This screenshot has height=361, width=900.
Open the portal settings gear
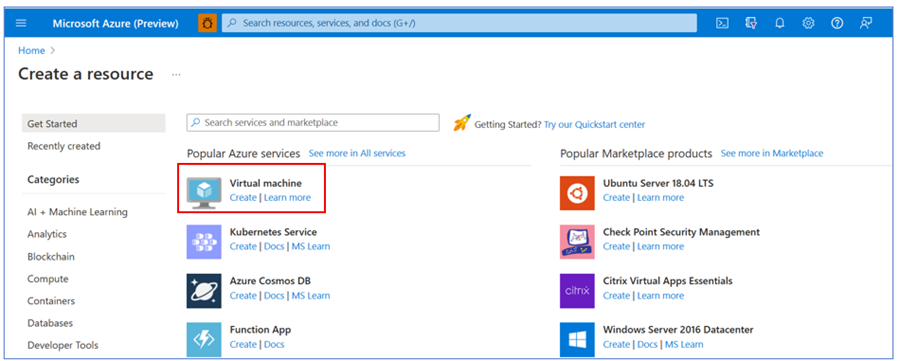pyautogui.click(x=808, y=23)
